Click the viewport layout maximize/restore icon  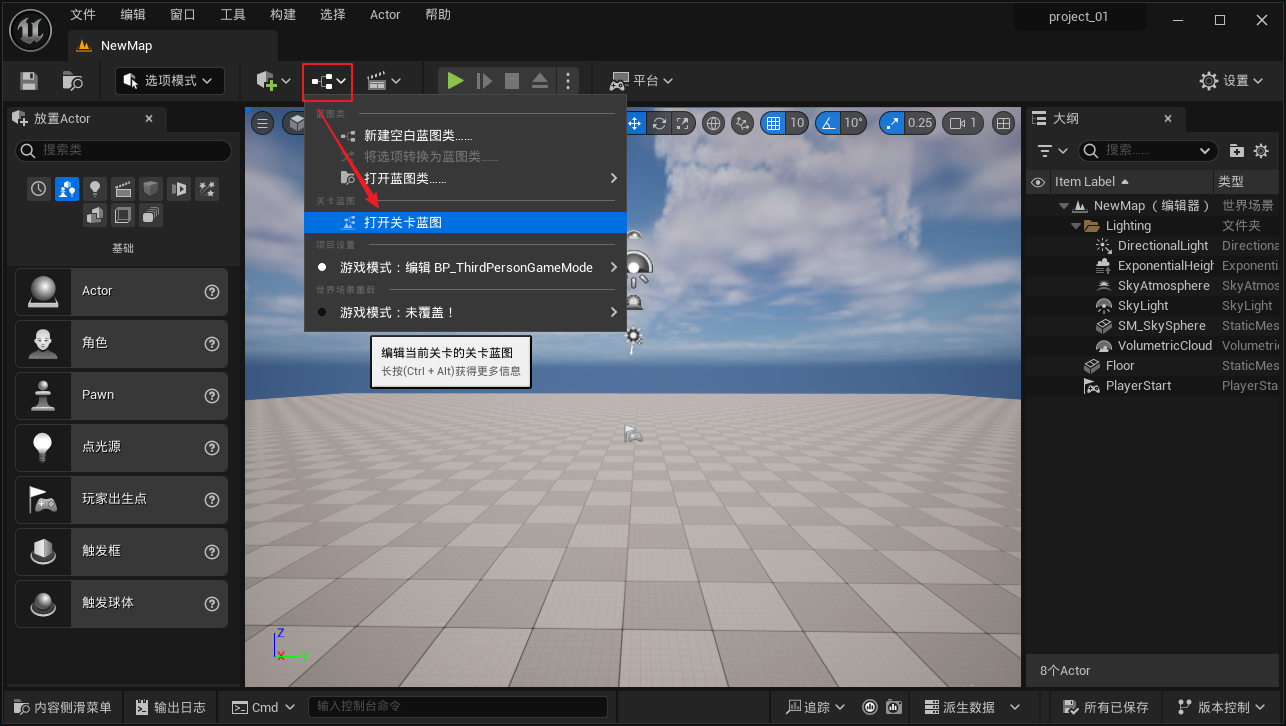[x=1003, y=123]
